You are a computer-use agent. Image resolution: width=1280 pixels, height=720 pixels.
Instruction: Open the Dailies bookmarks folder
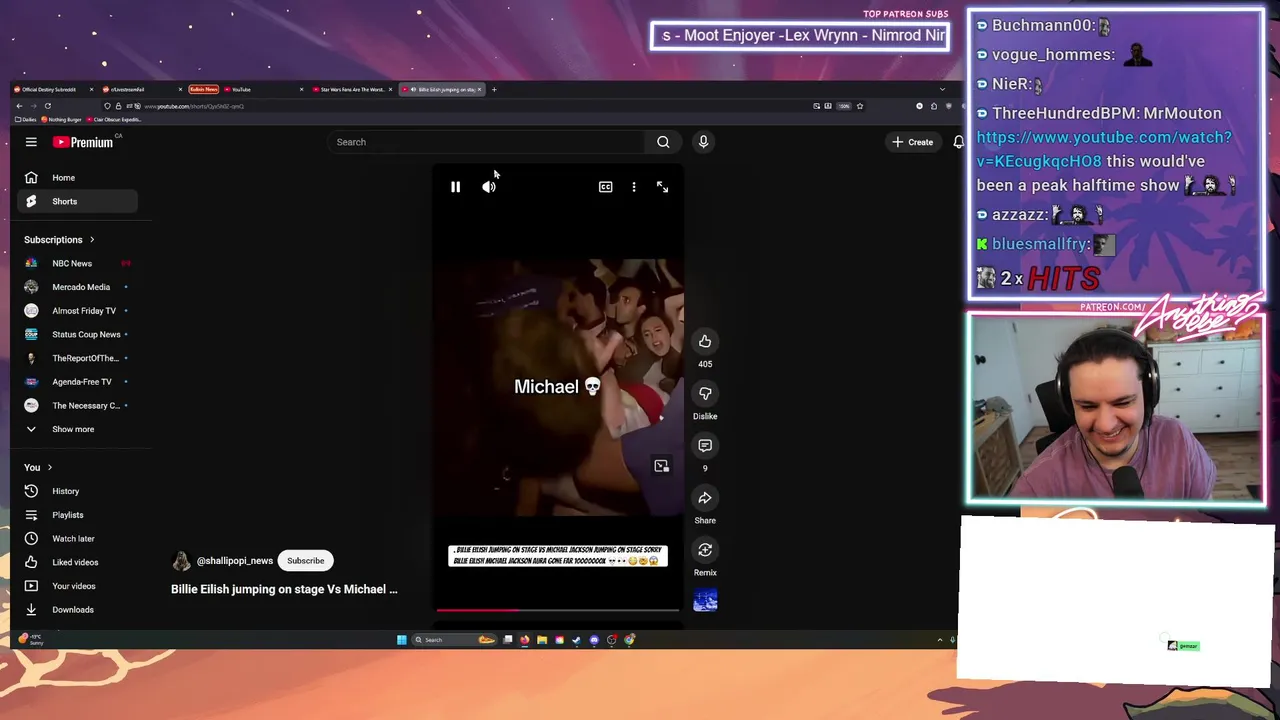tap(26, 120)
